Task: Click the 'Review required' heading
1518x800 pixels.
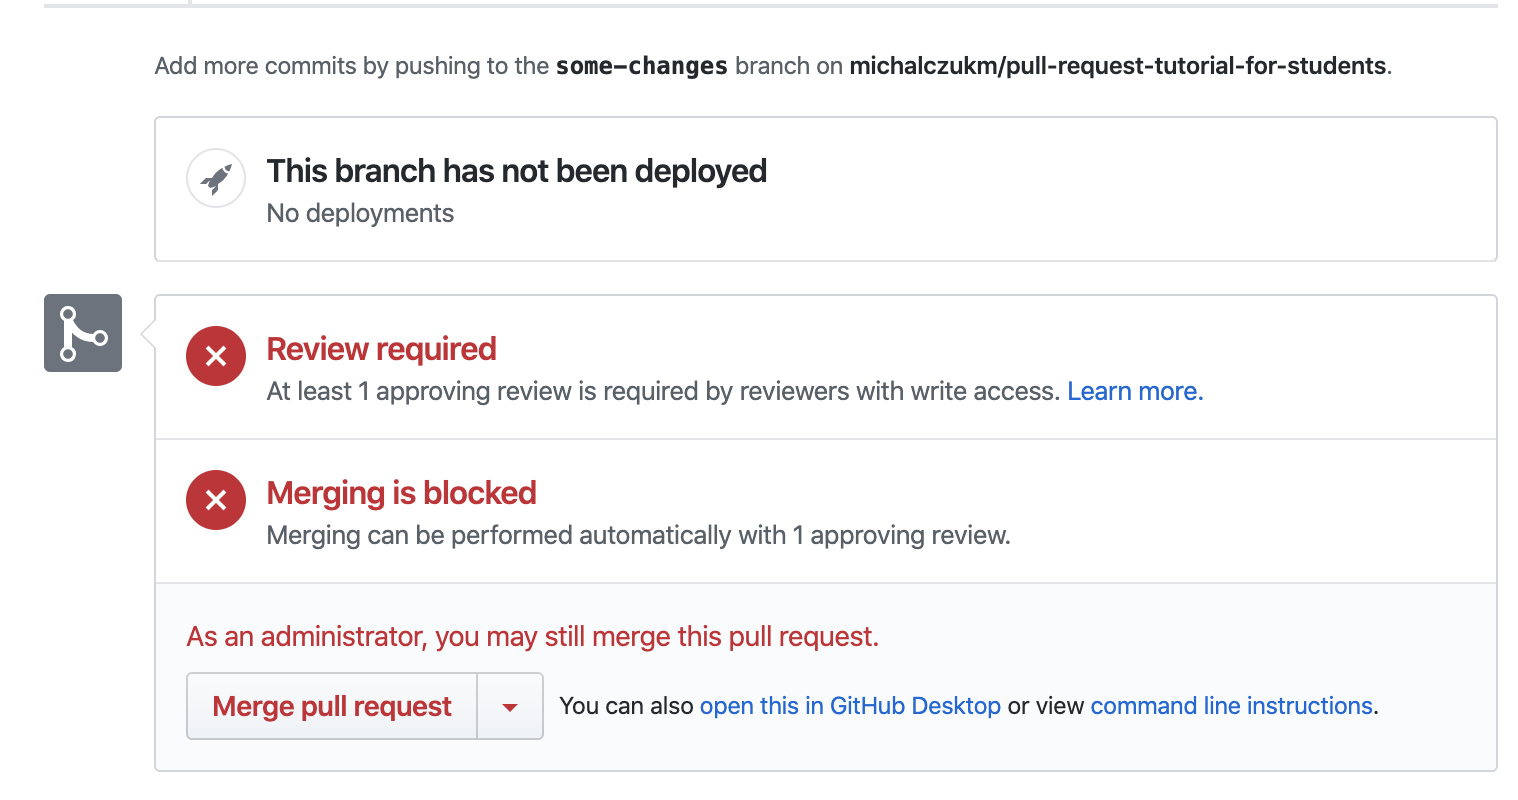Action: tap(381, 349)
